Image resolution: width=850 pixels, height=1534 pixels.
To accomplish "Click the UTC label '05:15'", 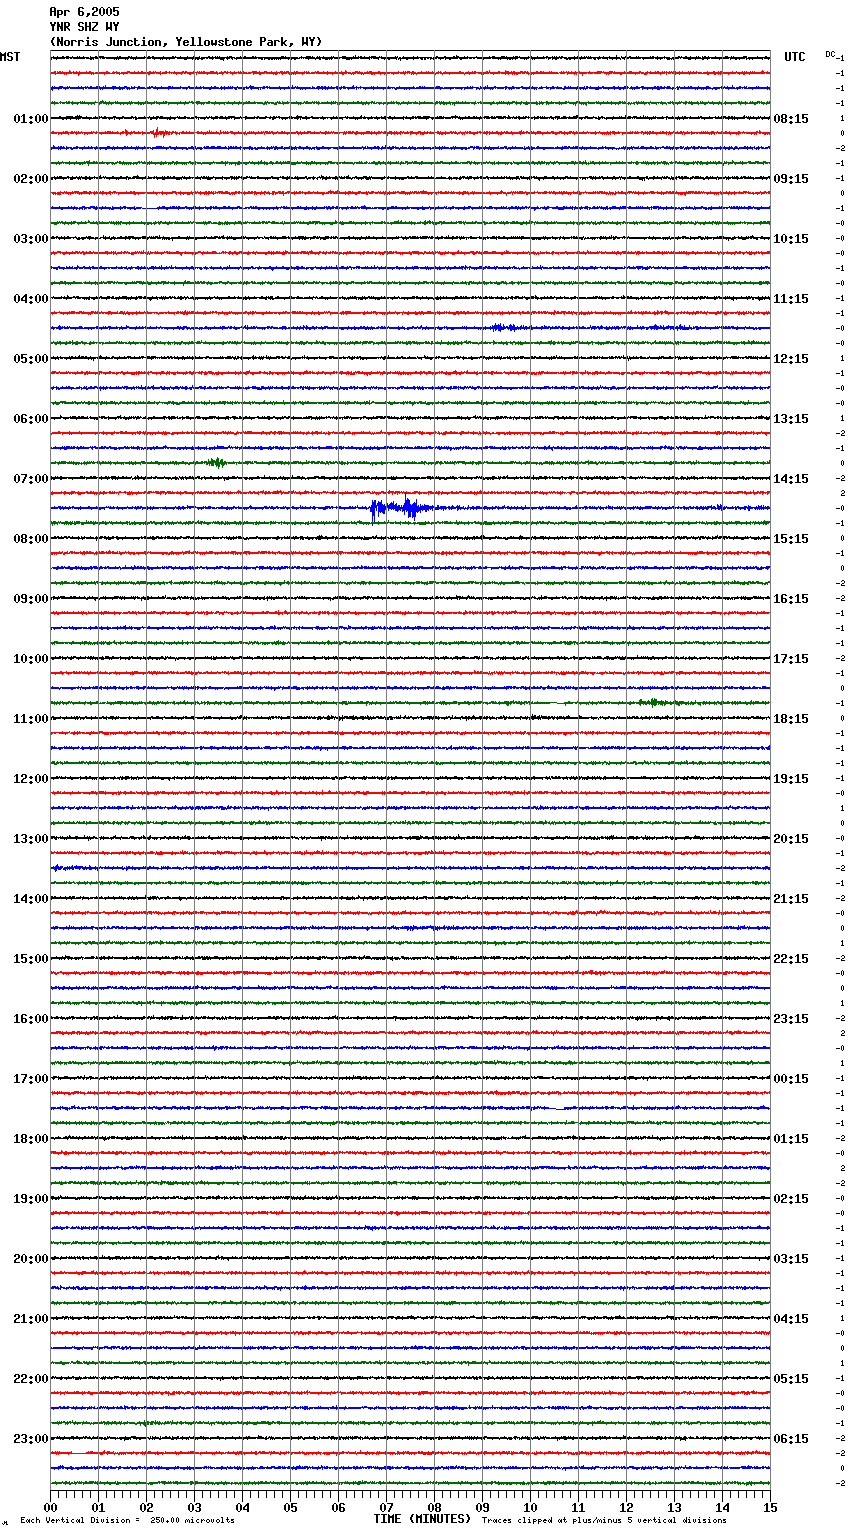I will pyautogui.click(x=791, y=1379).
